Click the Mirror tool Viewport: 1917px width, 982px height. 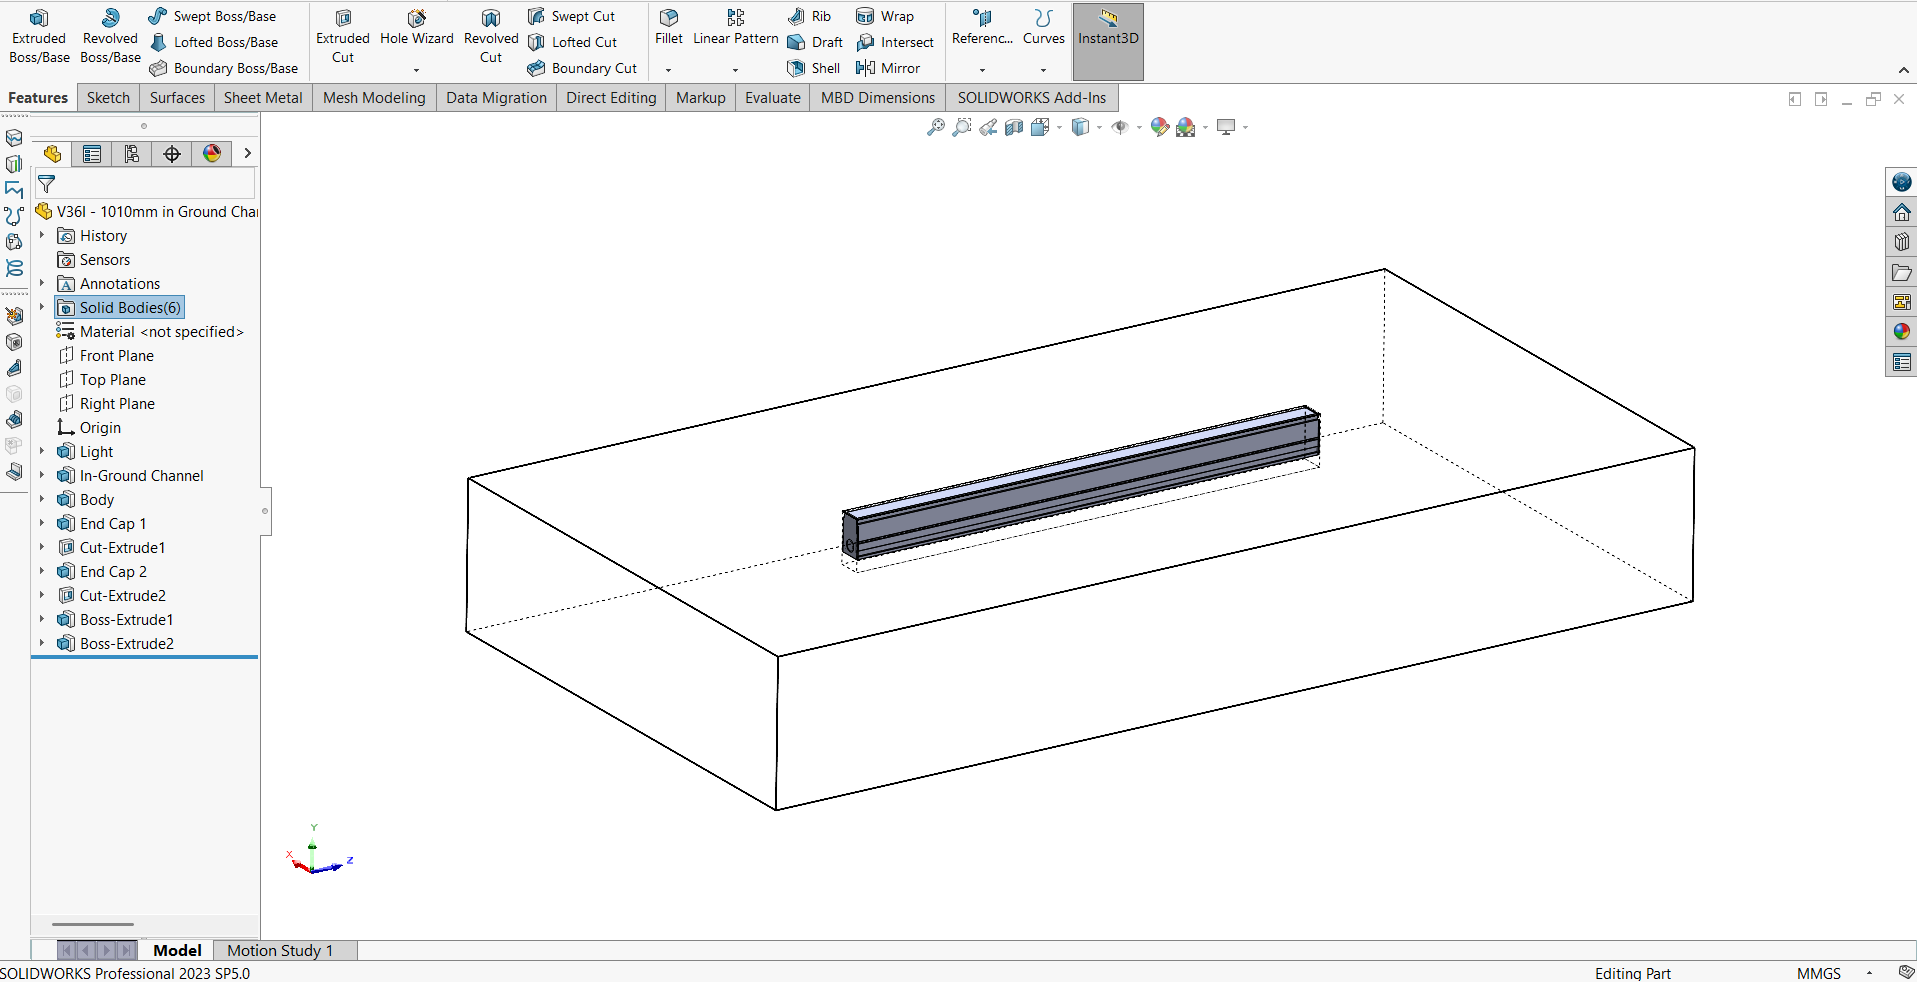coord(888,68)
